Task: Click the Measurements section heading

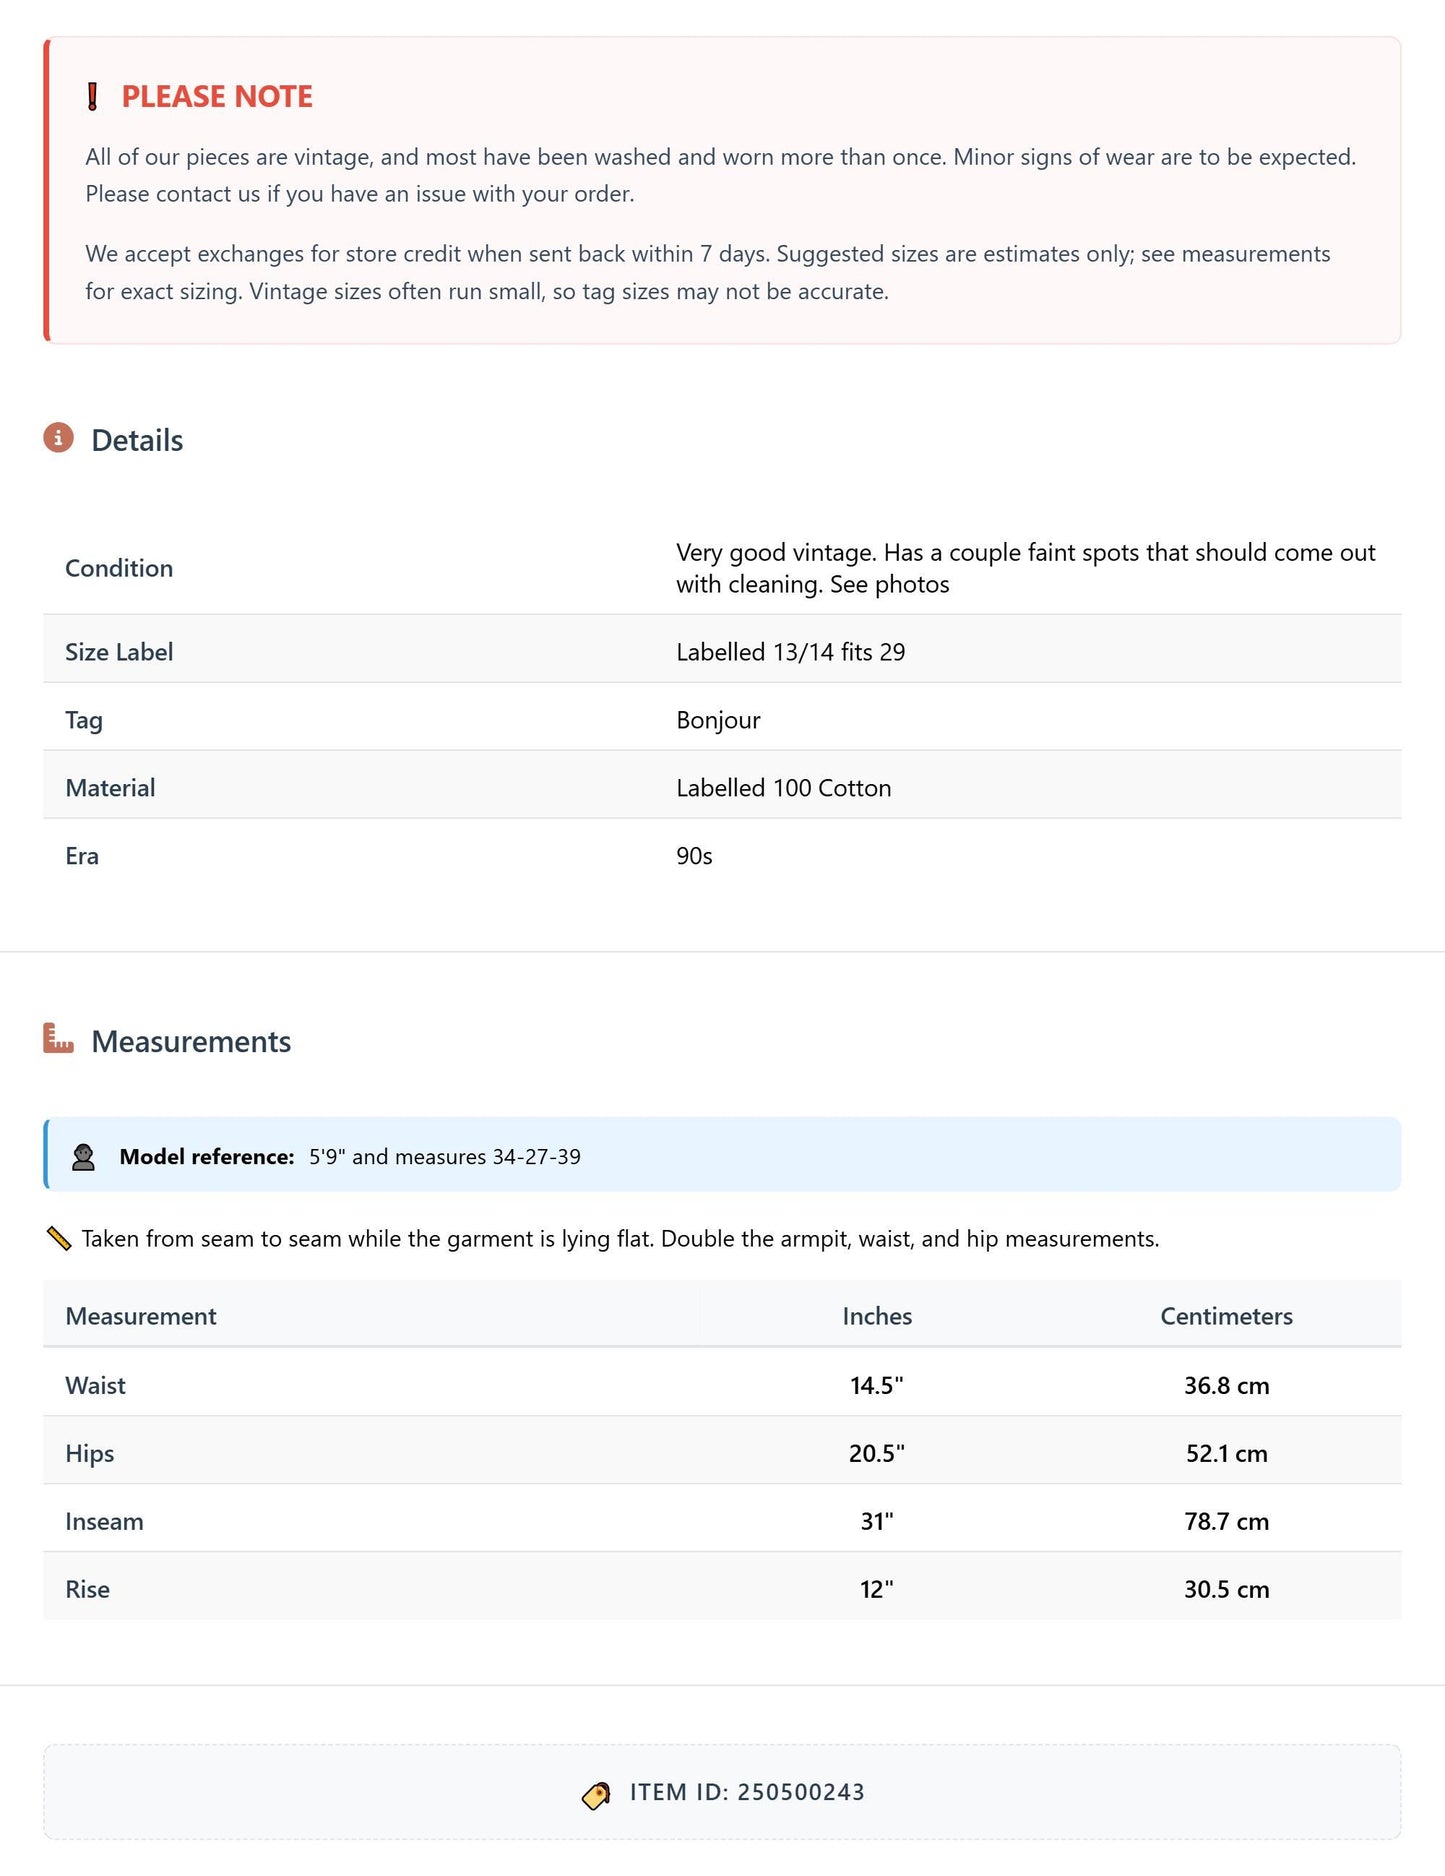Action: pos(191,1042)
